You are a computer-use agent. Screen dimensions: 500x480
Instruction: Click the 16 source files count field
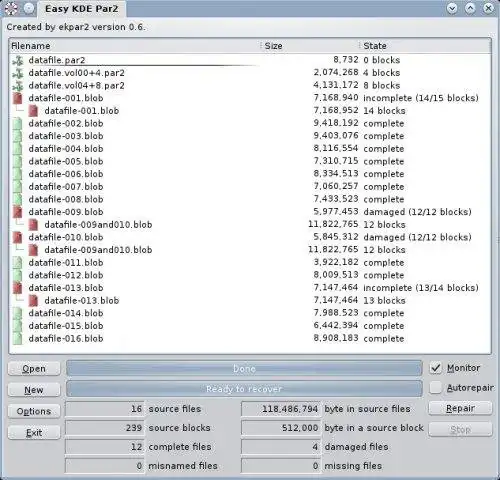pos(105,409)
